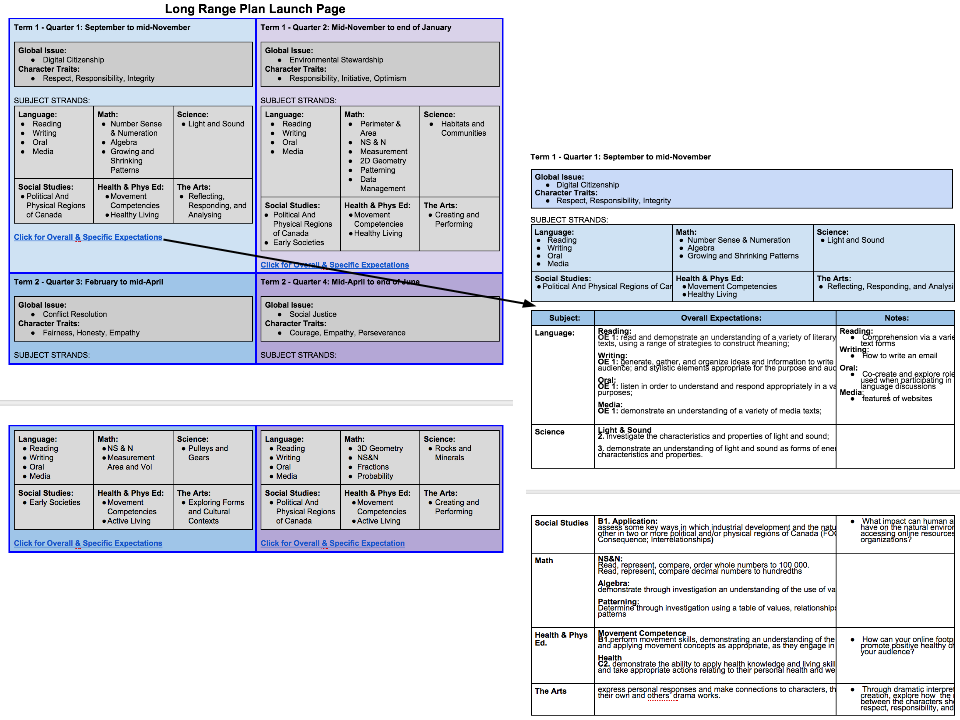Click 'Measurement Area and Vol' in Quarter 3 Math

[131, 462]
